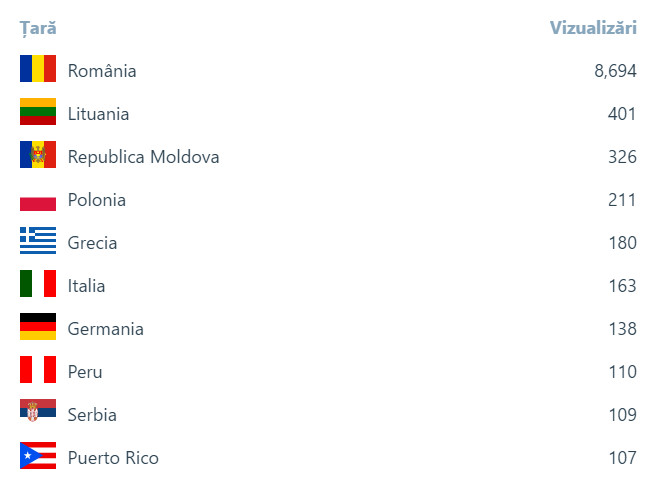
Task: Click the Peru flag icon
Action: pyautogui.click(x=38, y=370)
